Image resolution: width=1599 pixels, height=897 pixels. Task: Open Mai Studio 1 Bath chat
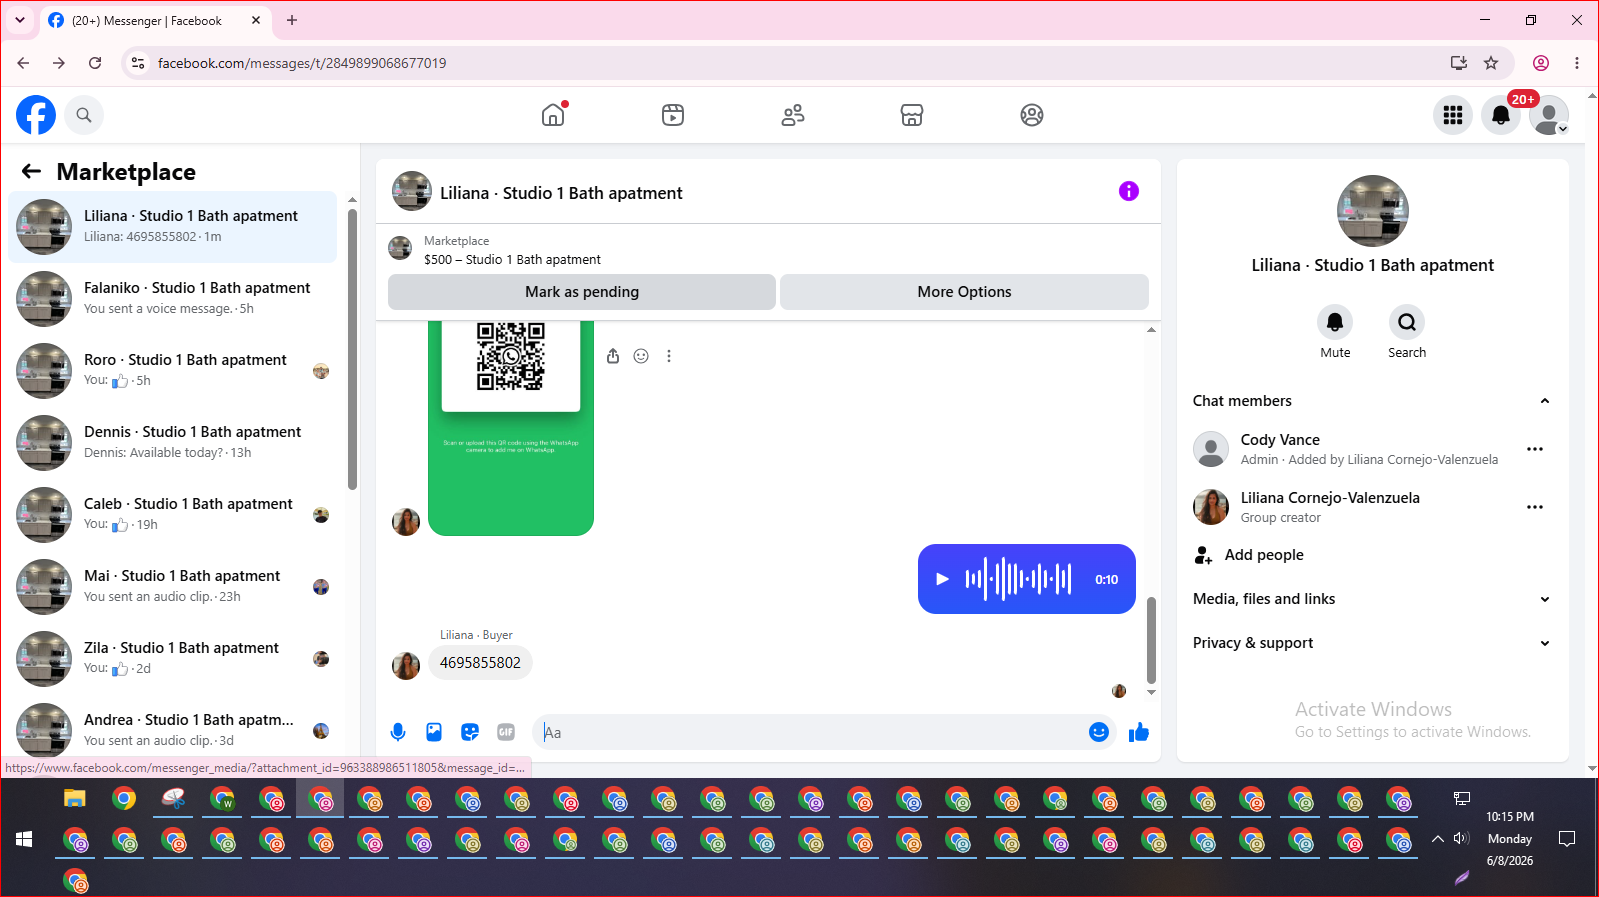[x=173, y=587]
